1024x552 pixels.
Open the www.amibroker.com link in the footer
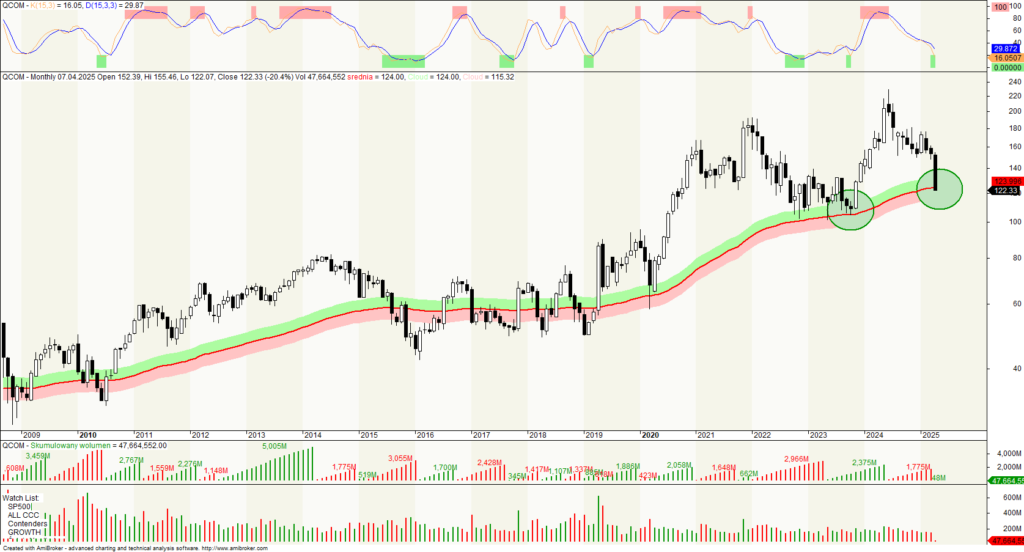241,547
